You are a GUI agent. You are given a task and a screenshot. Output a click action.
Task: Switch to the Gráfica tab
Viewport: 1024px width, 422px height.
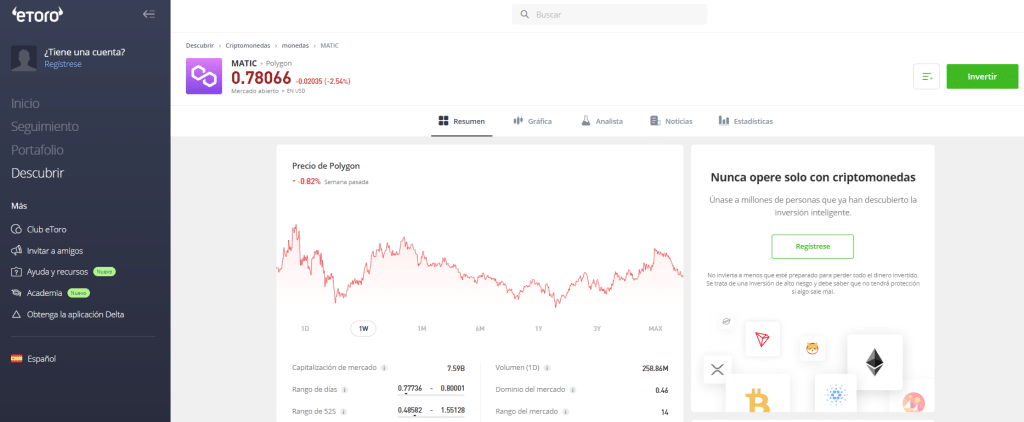(x=533, y=122)
